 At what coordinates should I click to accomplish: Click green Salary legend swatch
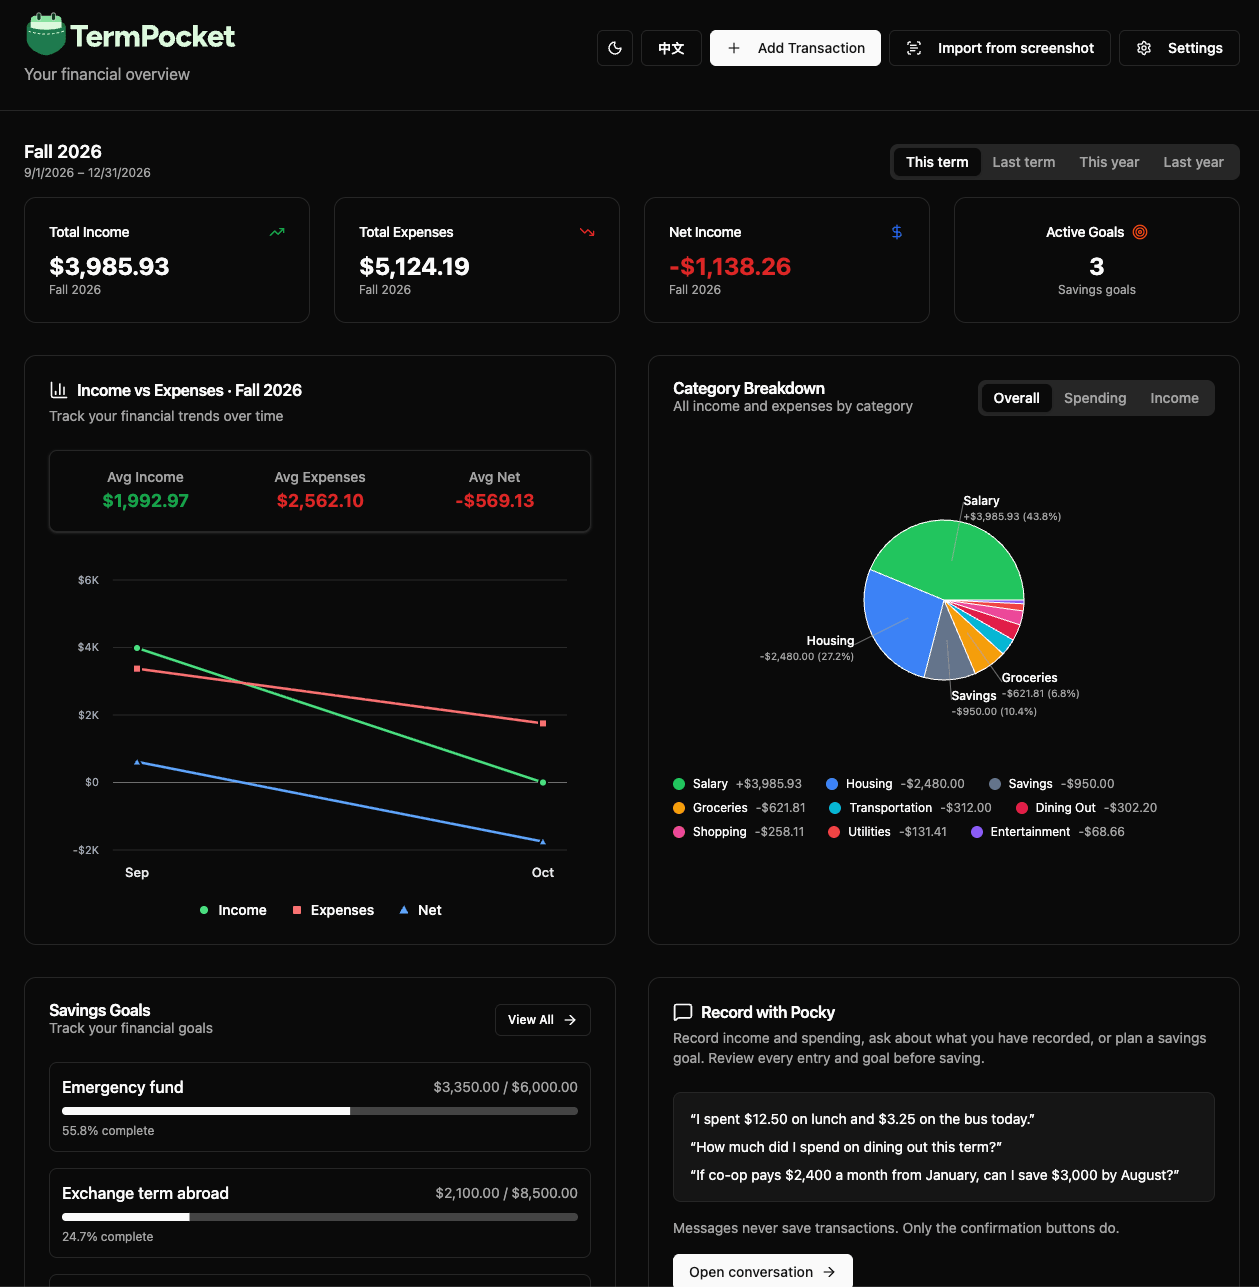tap(679, 784)
